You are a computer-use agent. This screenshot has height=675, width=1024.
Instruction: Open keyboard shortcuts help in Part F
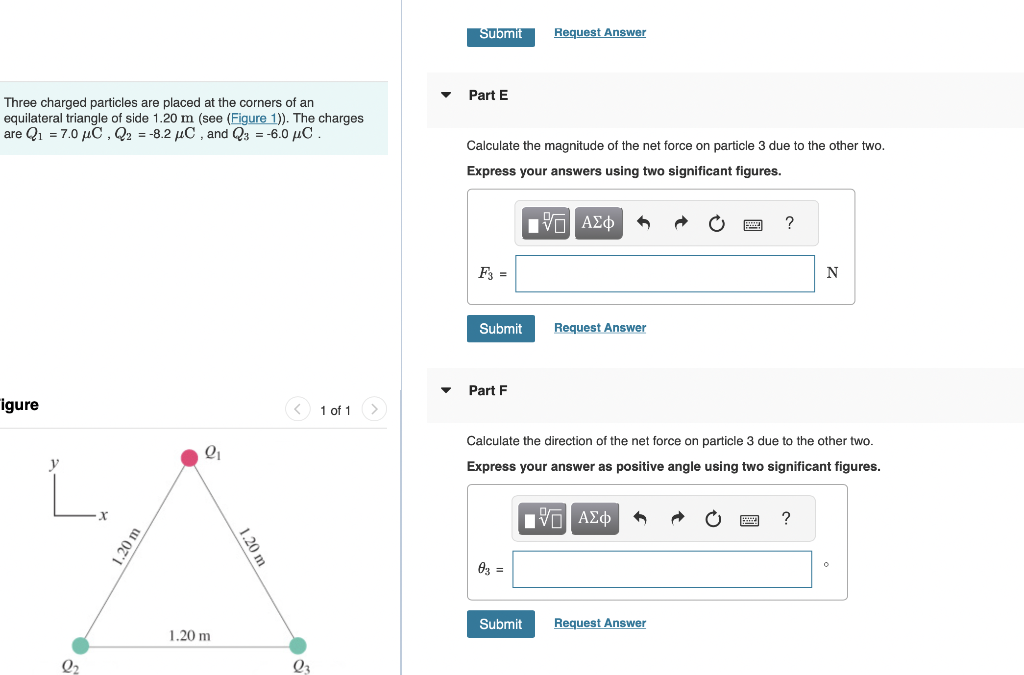(x=749, y=518)
